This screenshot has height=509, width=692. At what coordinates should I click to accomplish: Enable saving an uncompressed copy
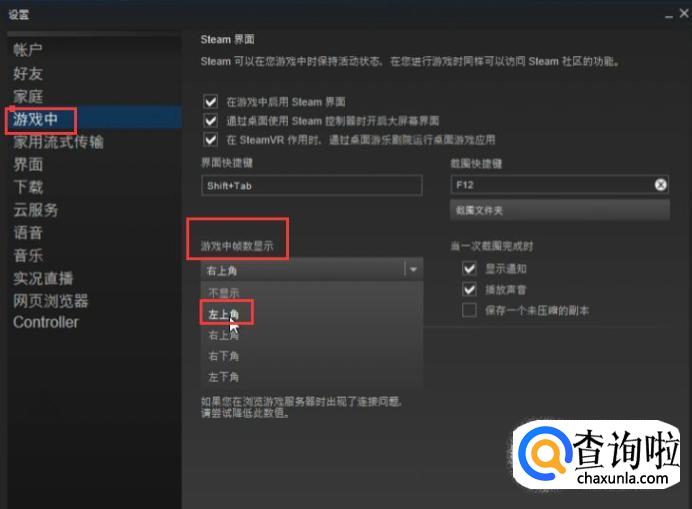coord(469,310)
